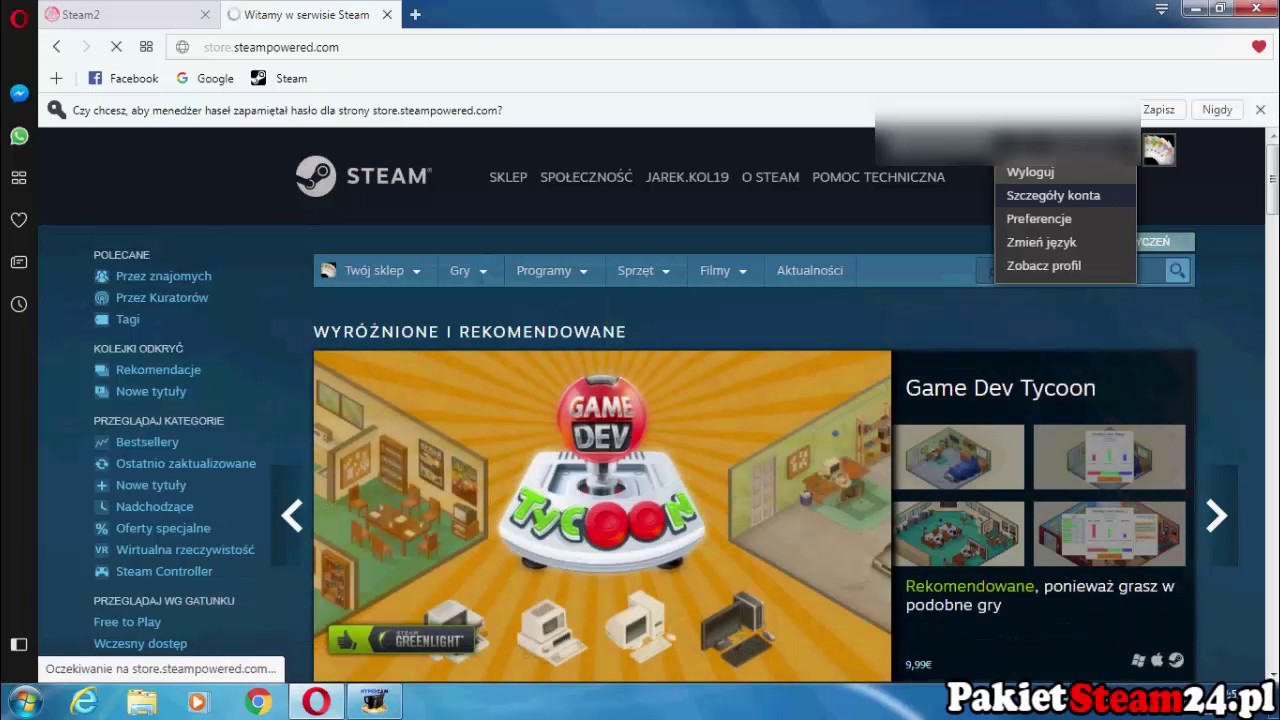
Task: Open the Facebook bookmark
Action: [123, 78]
